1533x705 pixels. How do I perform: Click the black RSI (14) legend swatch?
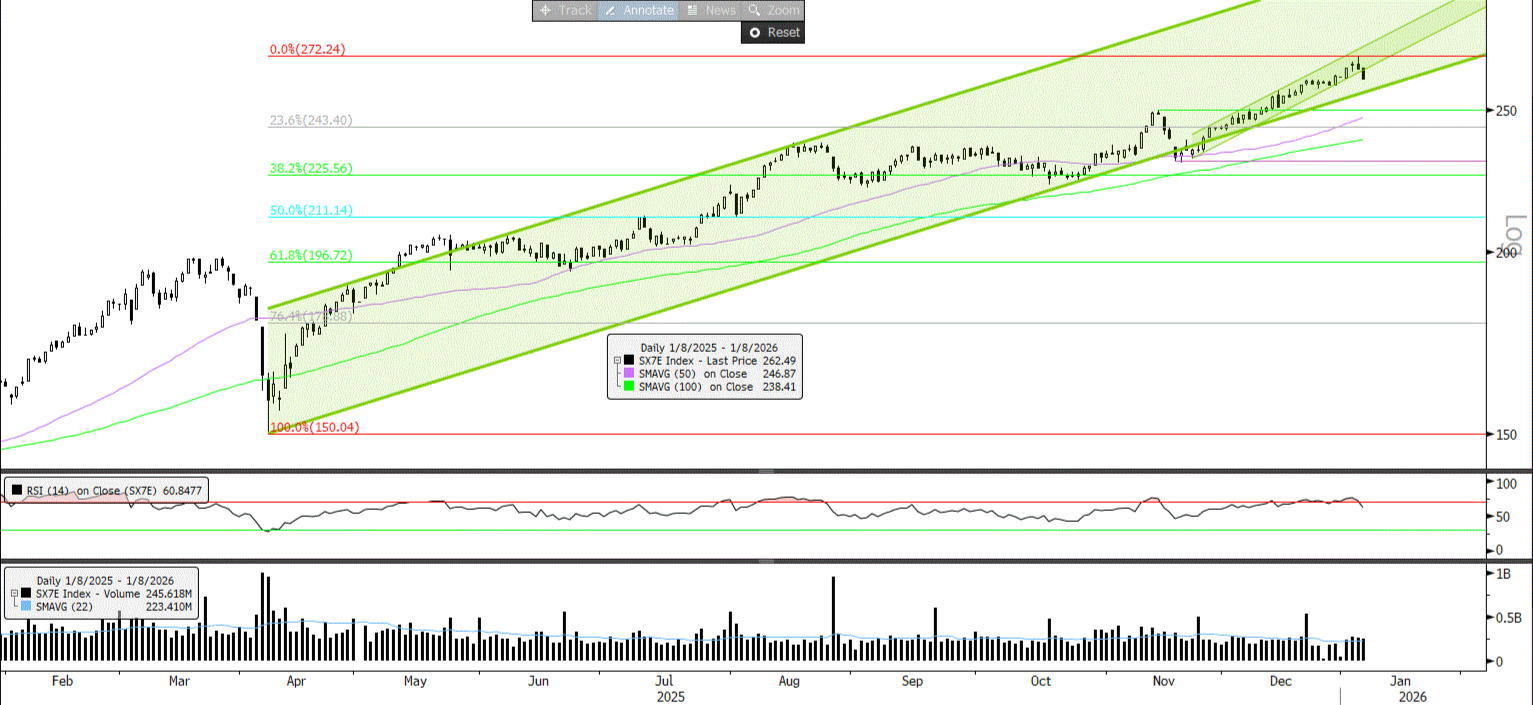point(17,491)
